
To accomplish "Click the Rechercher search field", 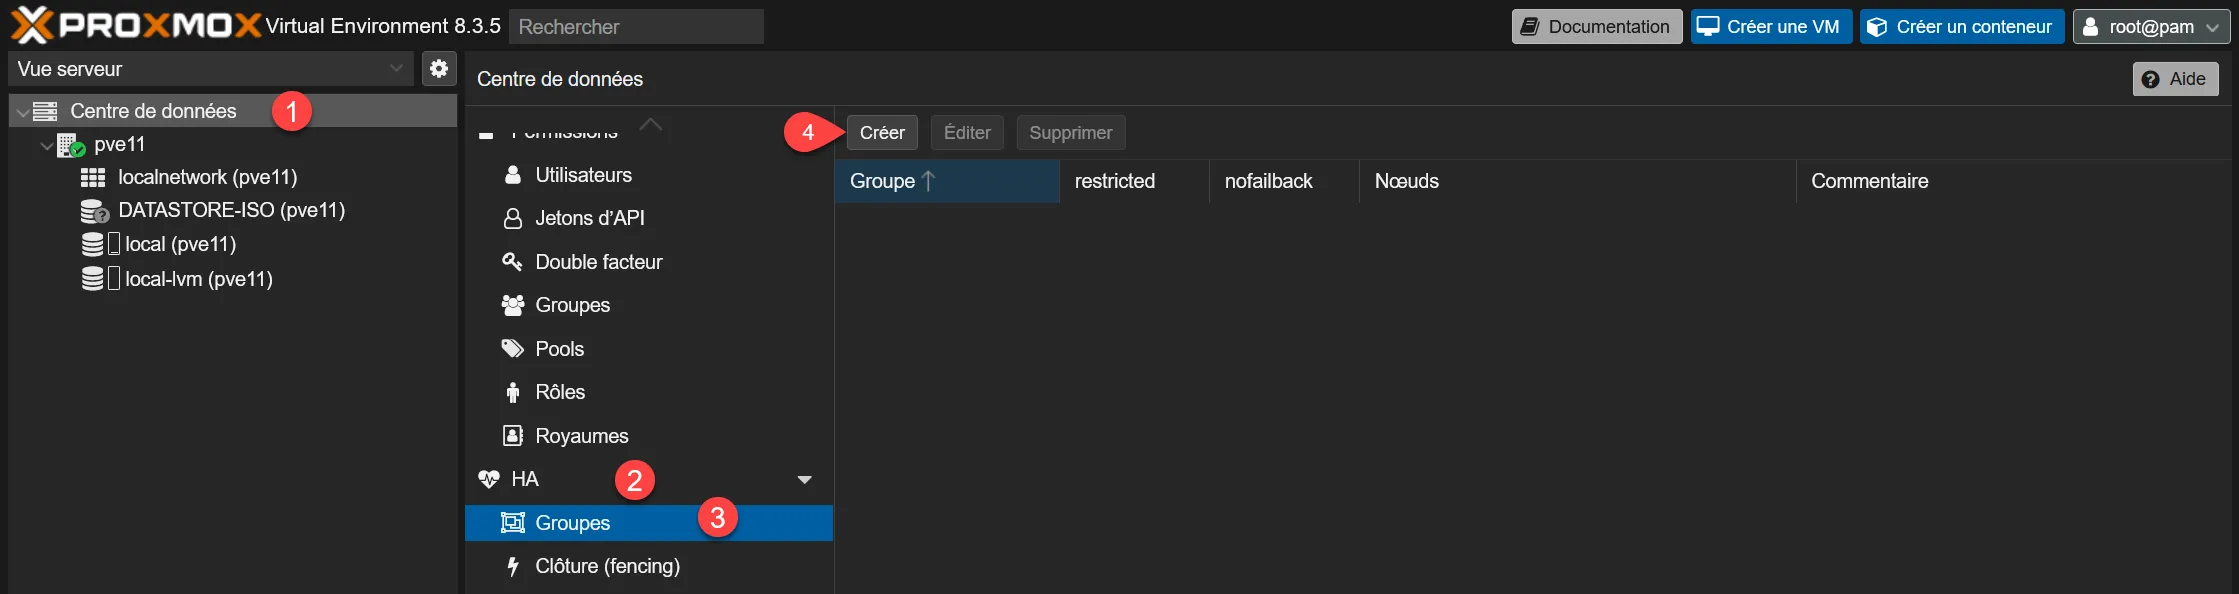I will 636,27.
